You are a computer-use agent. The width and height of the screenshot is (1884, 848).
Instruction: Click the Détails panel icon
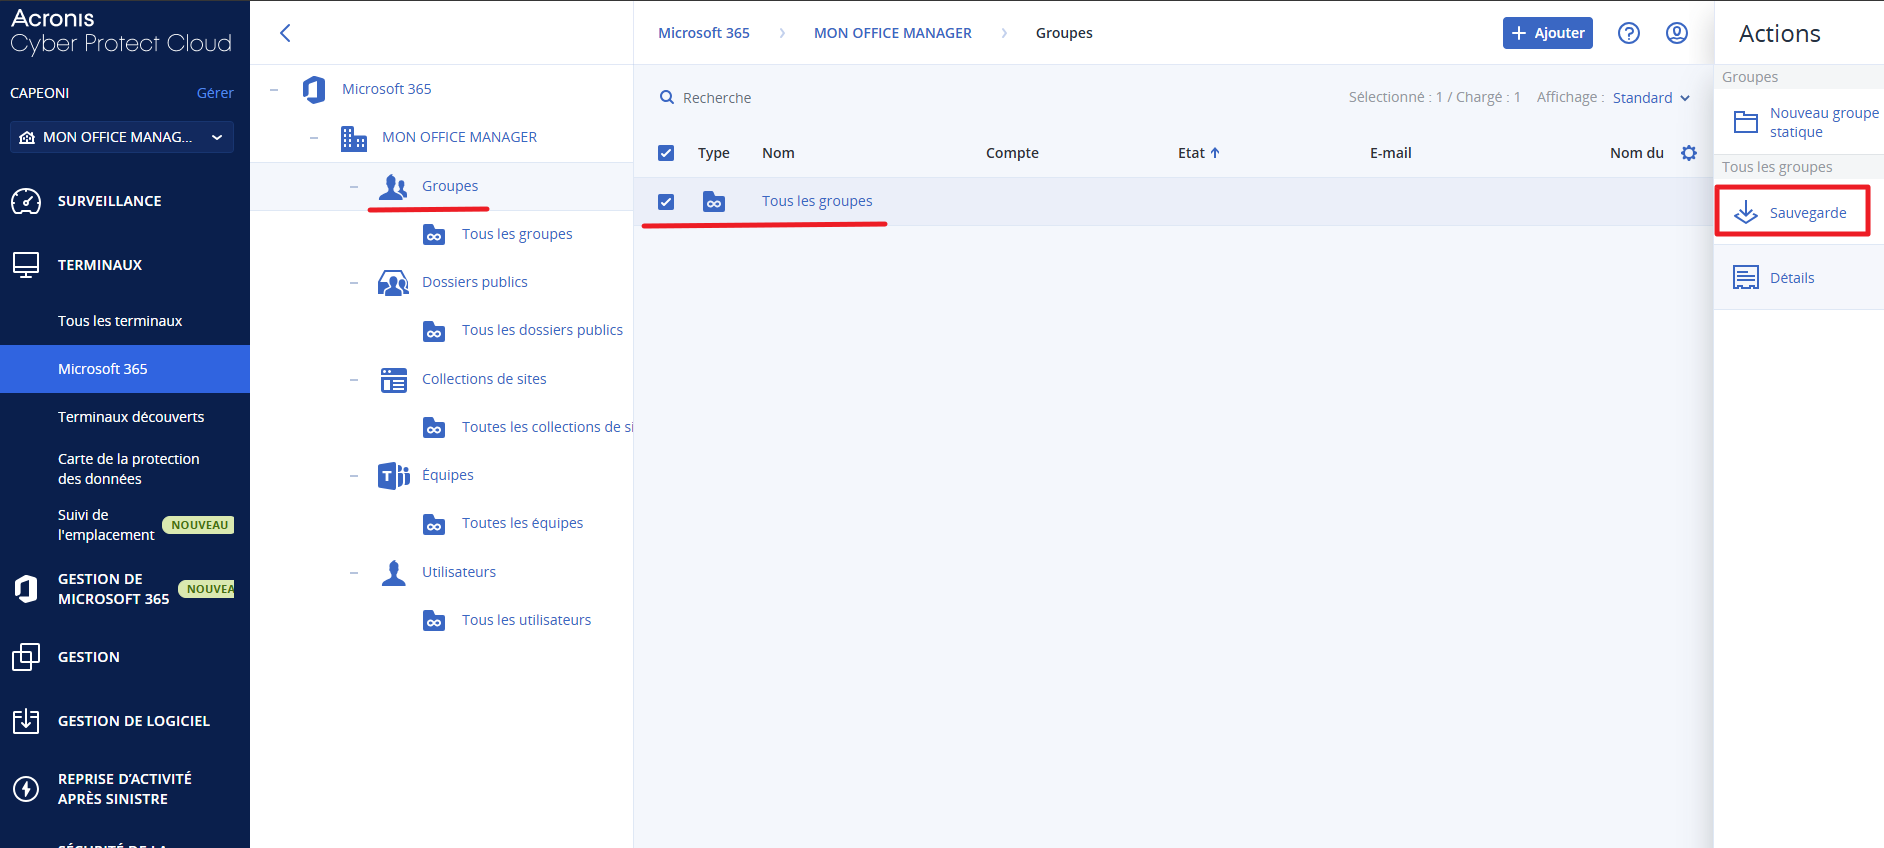pos(1746,278)
